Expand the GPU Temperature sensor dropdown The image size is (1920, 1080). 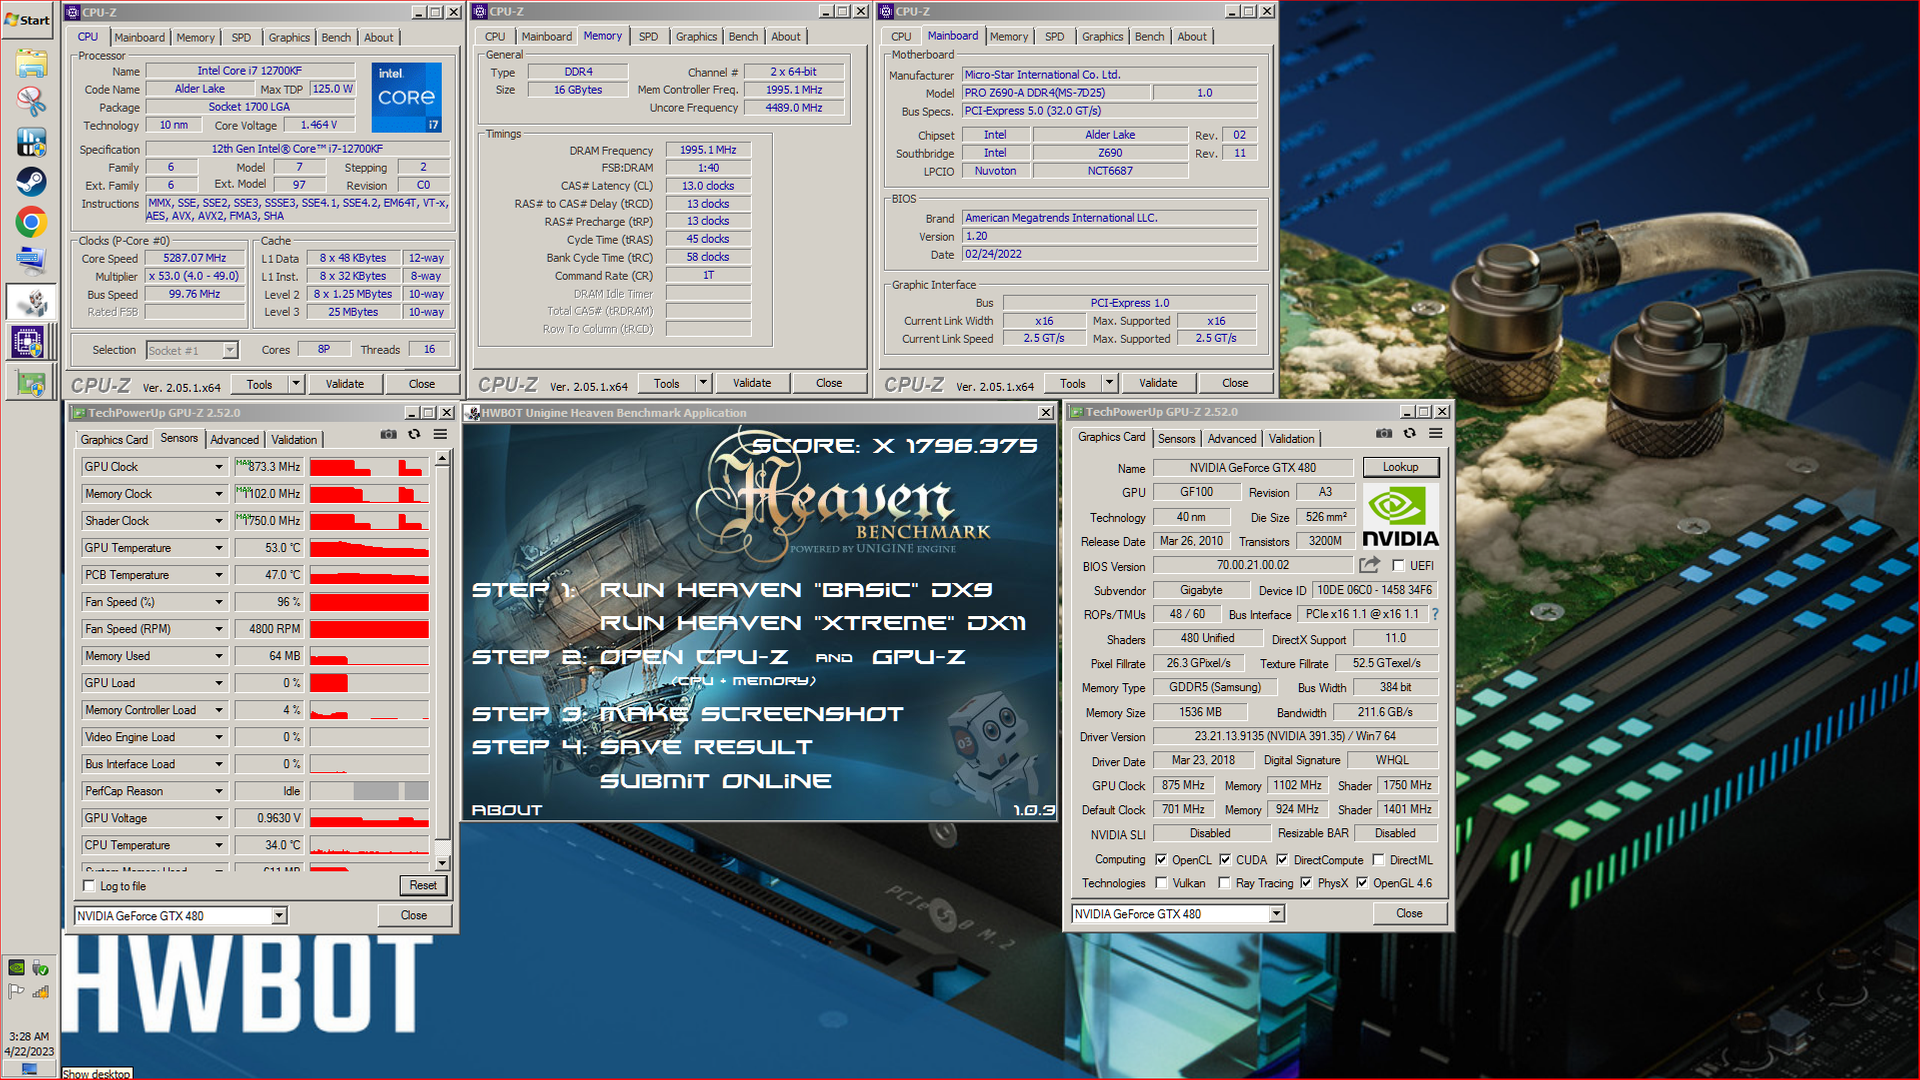click(219, 548)
